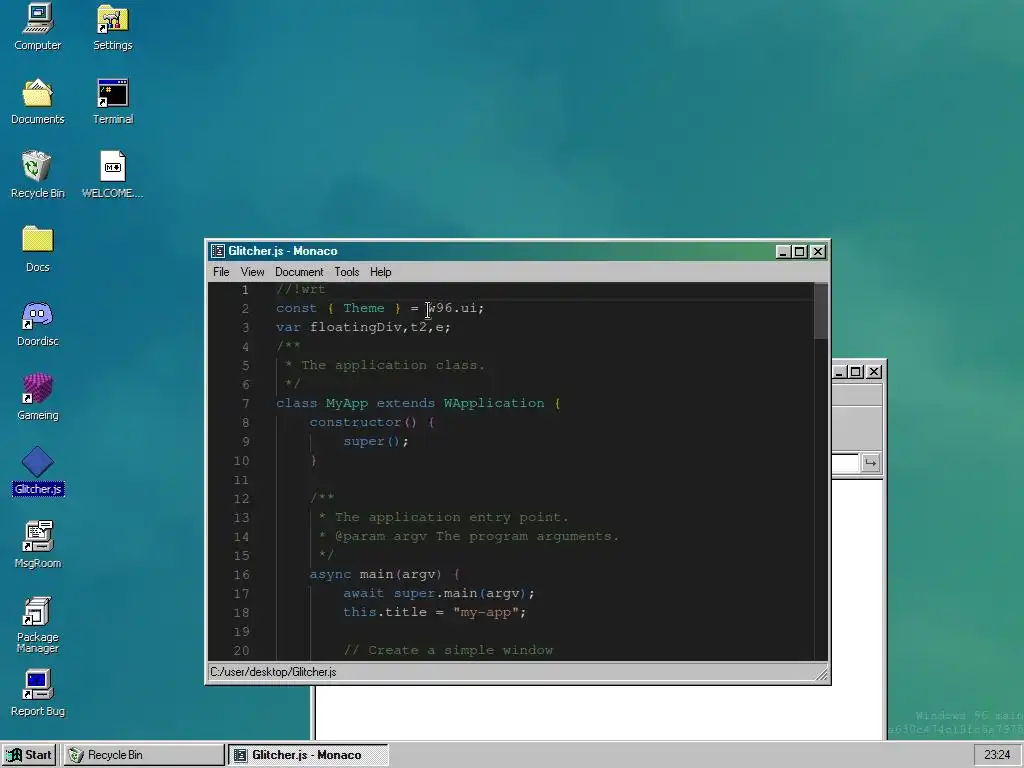Minimize the Monaco editor window
The image size is (1024, 768).
(x=782, y=251)
